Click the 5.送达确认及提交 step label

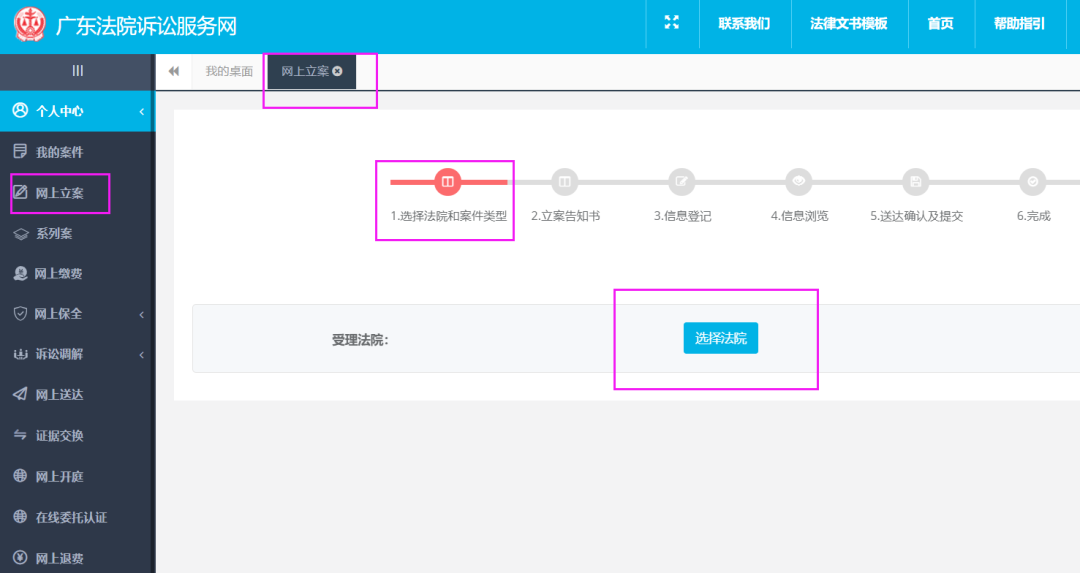pos(917,216)
